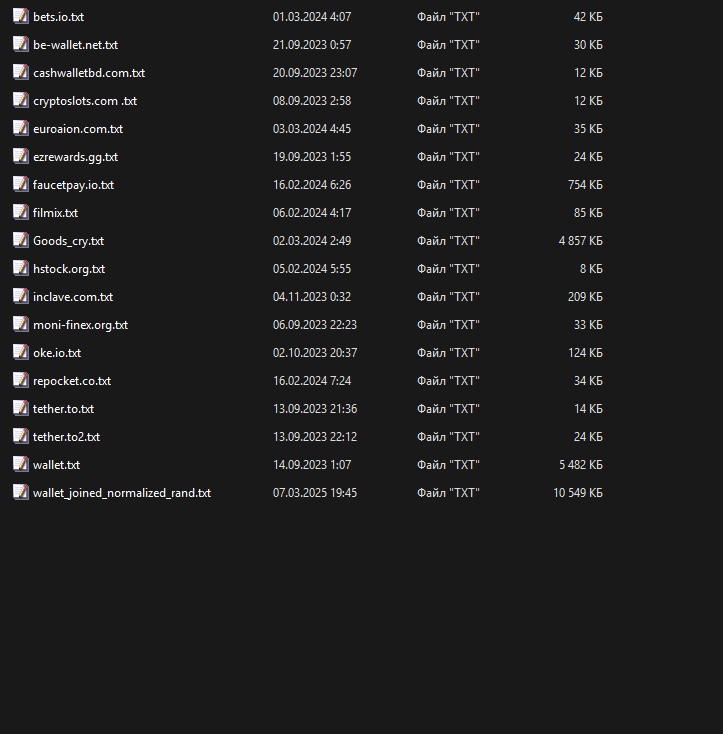
Task: Select the ezrewards.gg.txt file entry
Action: pos(75,157)
